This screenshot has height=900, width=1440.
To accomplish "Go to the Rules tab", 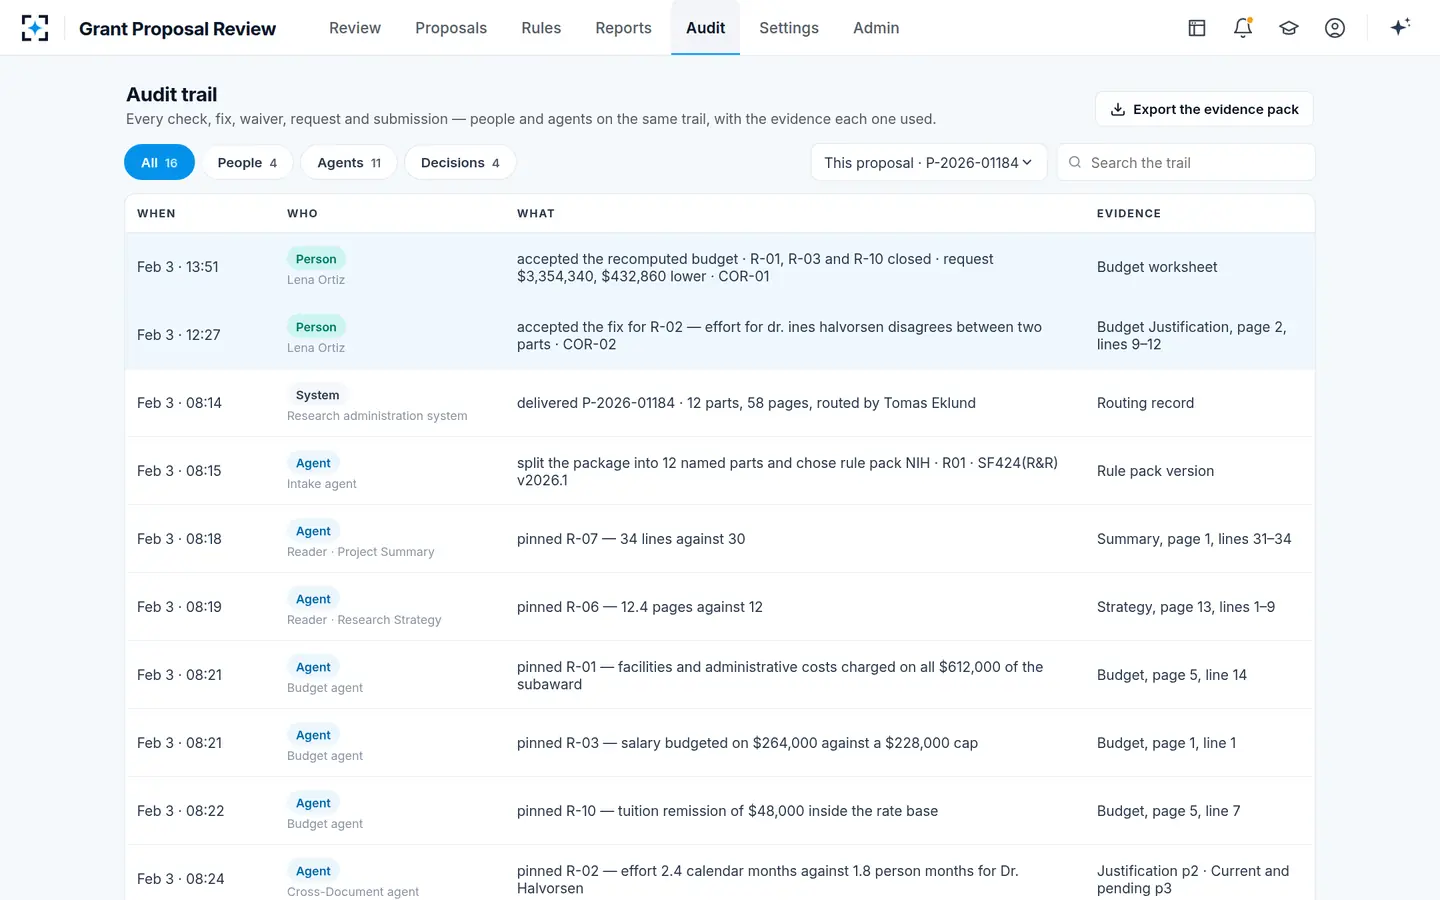I will 541,28.
